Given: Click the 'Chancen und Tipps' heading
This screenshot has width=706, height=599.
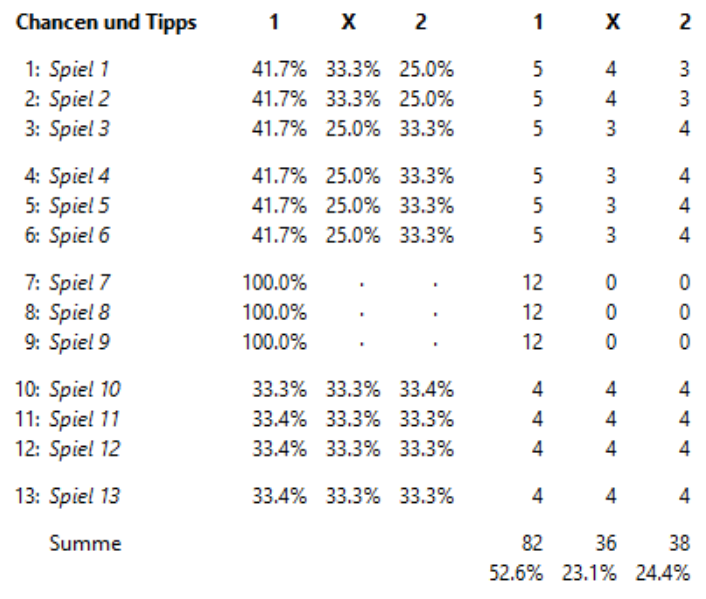Looking at the screenshot, I should click(x=106, y=23).
